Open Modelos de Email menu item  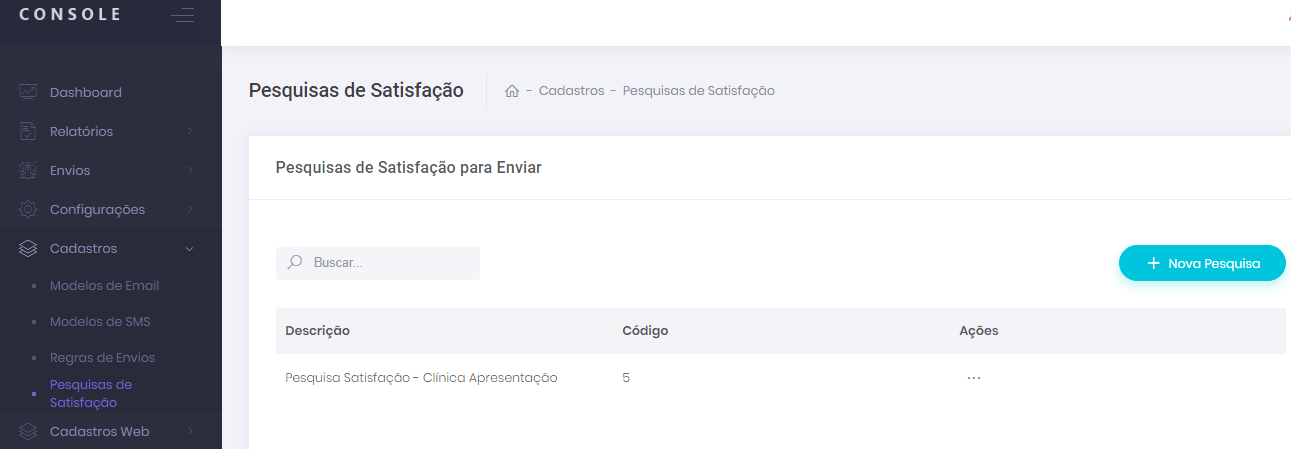click(104, 286)
